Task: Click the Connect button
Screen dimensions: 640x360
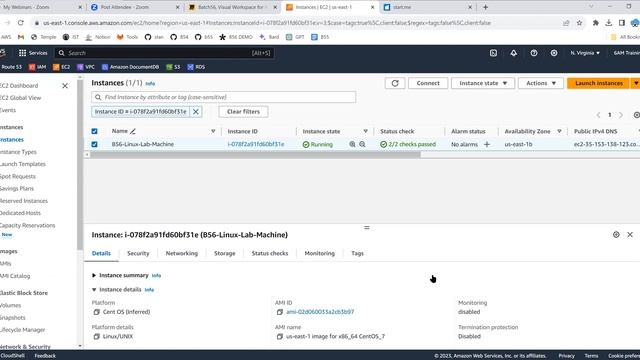Action: [428, 83]
